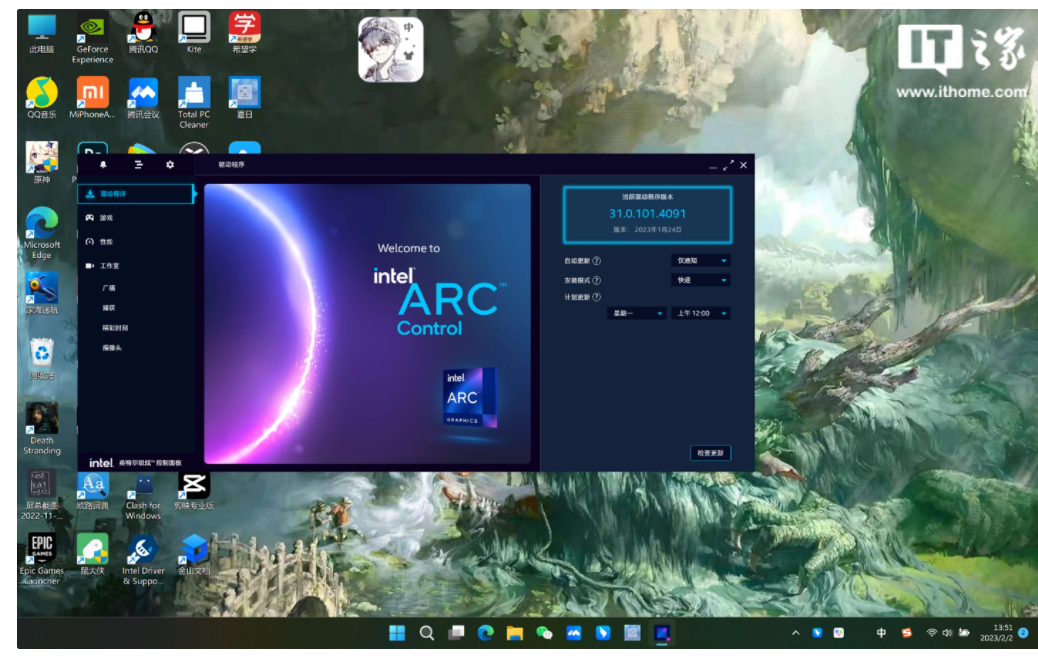The width and height of the screenshot is (1038, 661).
Task: Click the list menu icon in Arc Control header
Action: [x=138, y=165]
